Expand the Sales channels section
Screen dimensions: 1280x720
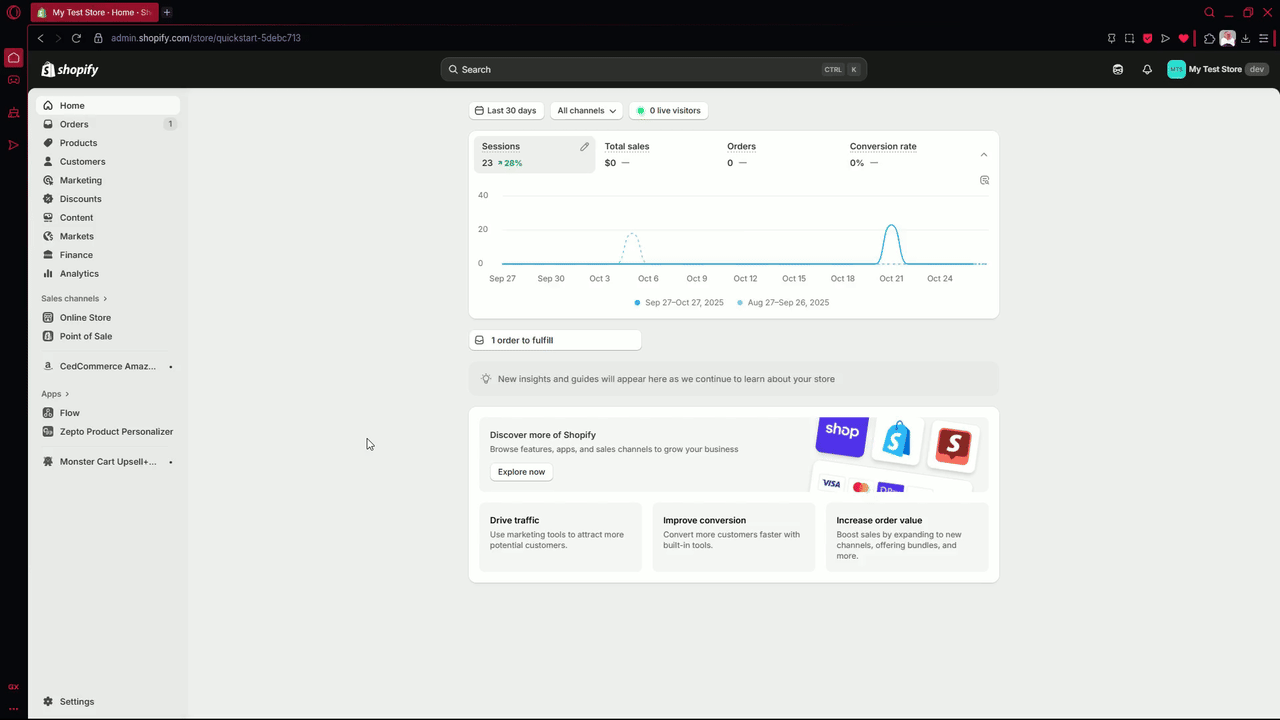point(74,298)
